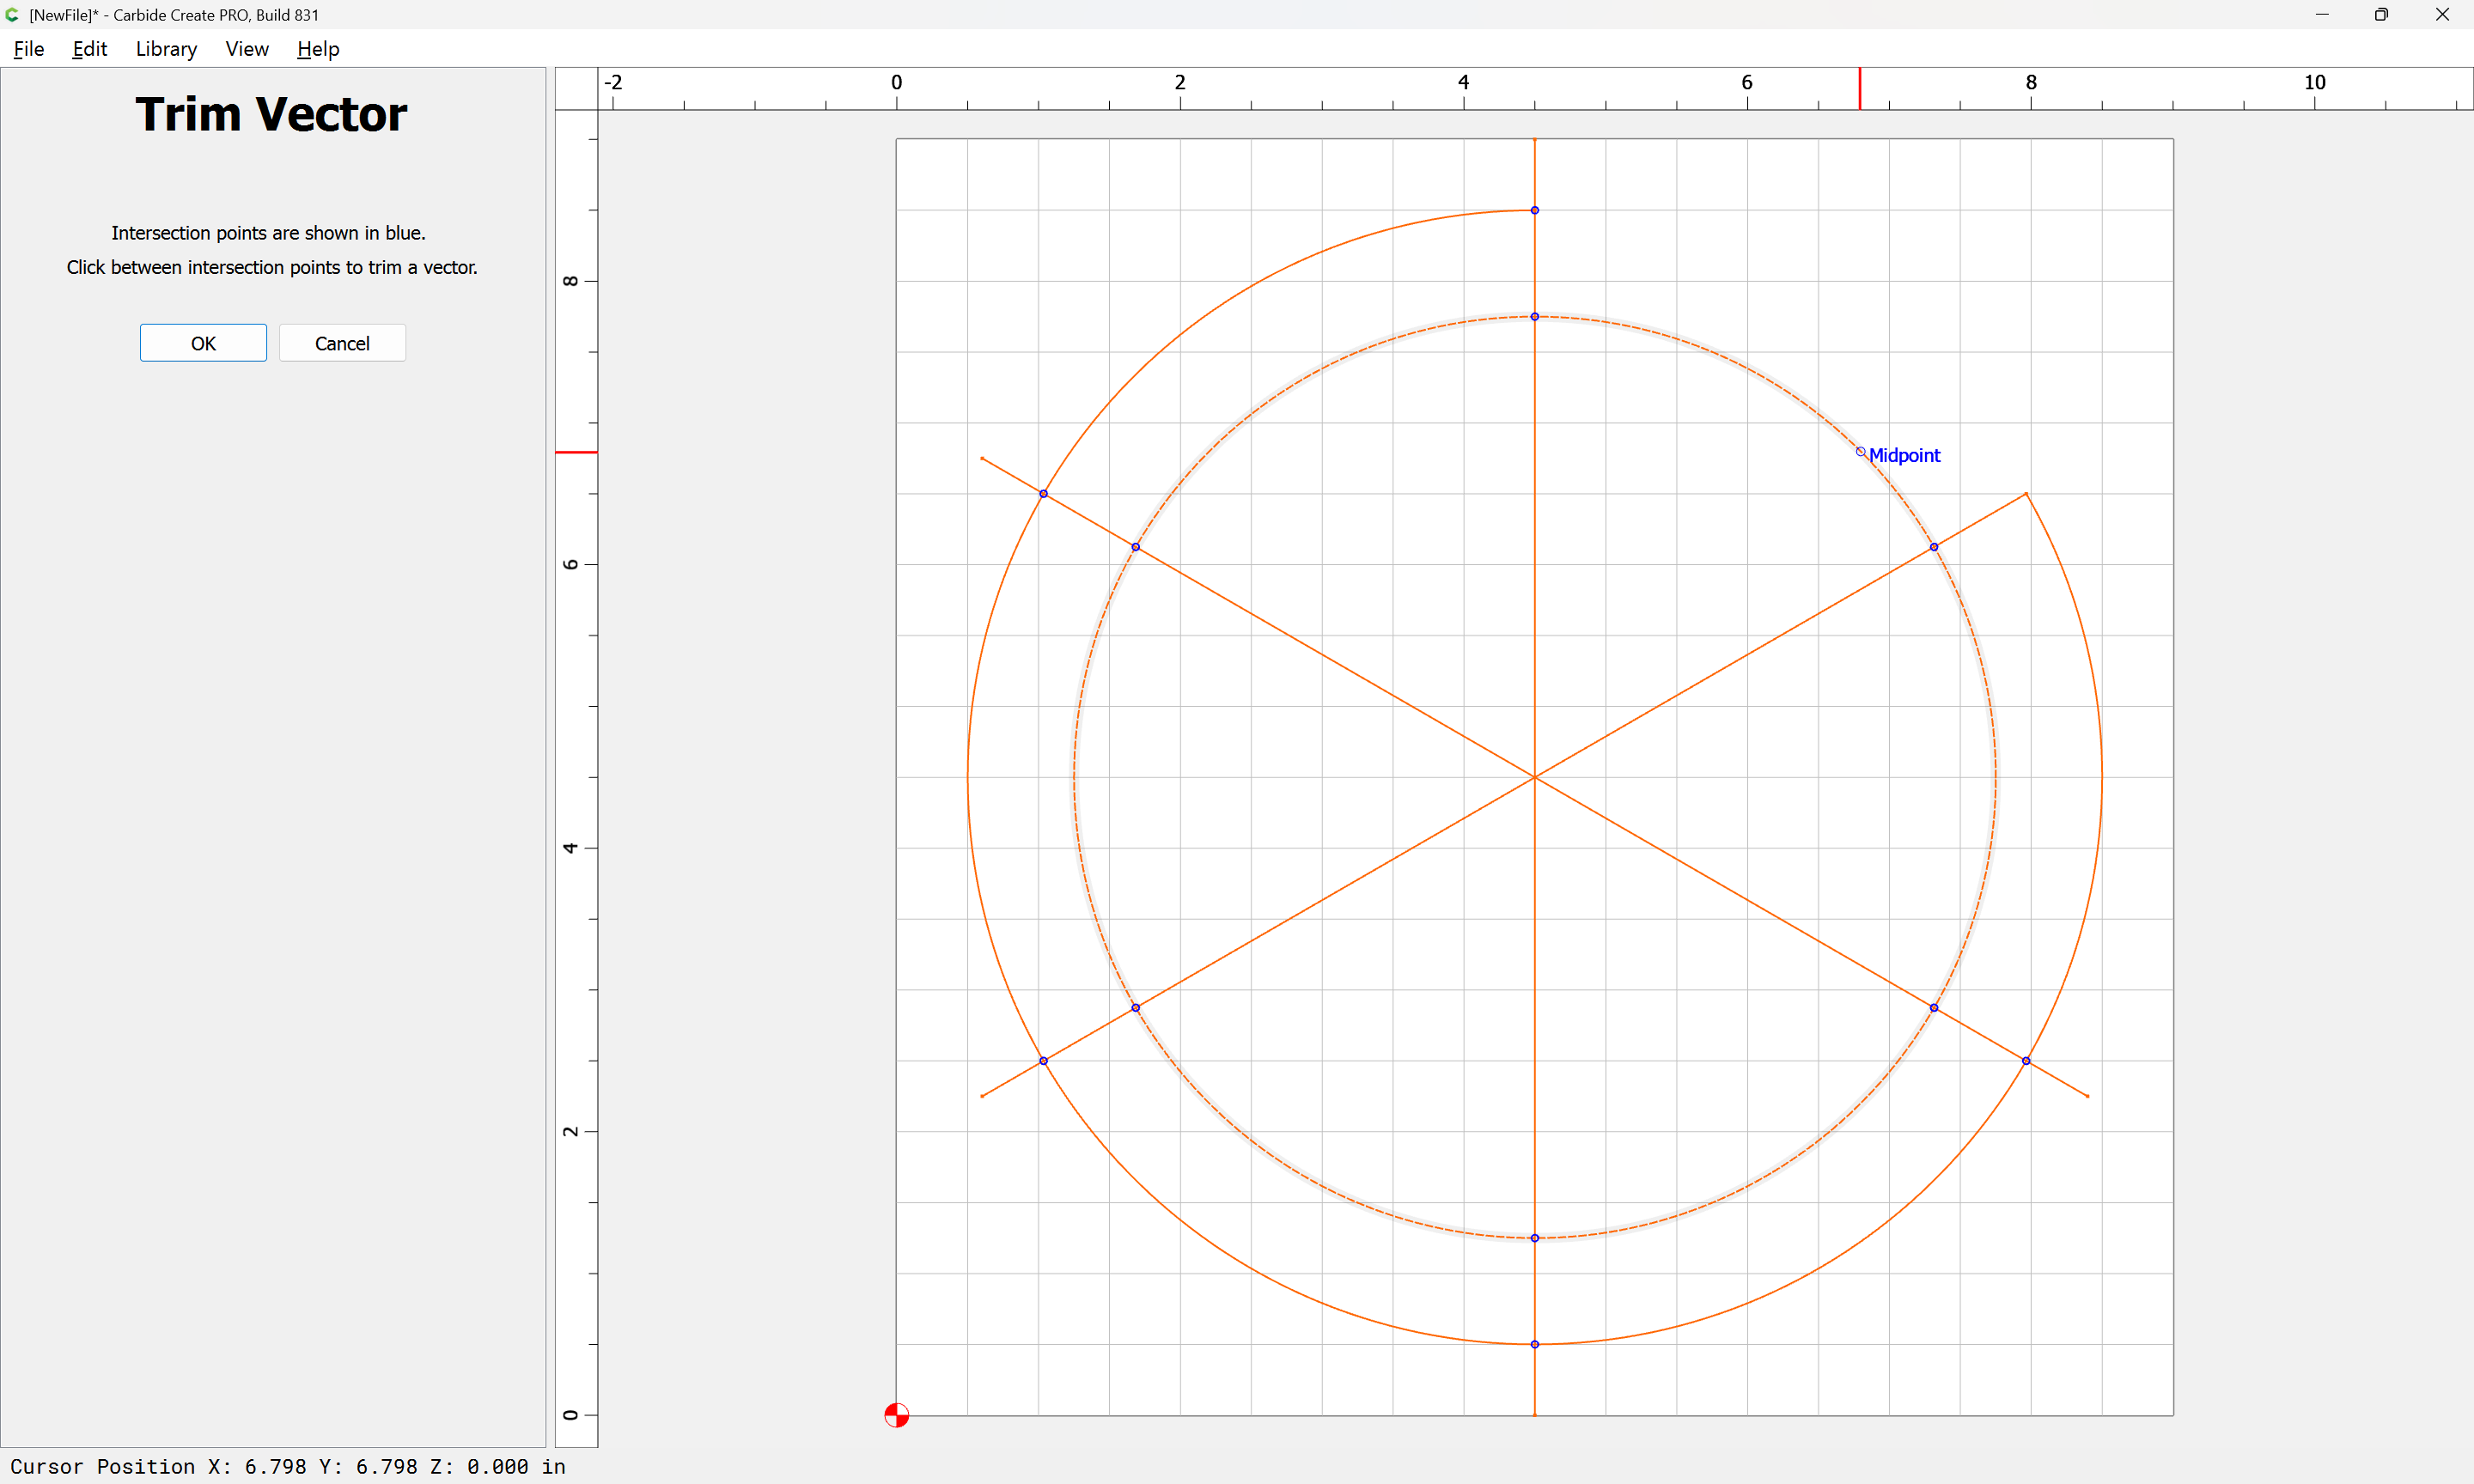Click the red cursor marker on vertical ruler
Image resolution: width=2474 pixels, height=1484 pixels.
pos(576,452)
